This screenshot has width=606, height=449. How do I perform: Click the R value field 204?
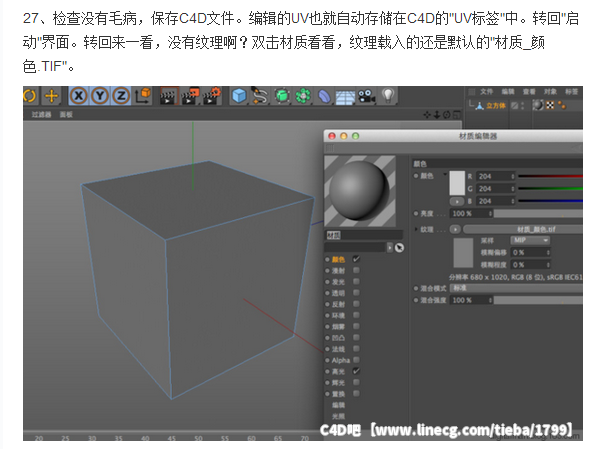pyautogui.click(x=495, y=177)
